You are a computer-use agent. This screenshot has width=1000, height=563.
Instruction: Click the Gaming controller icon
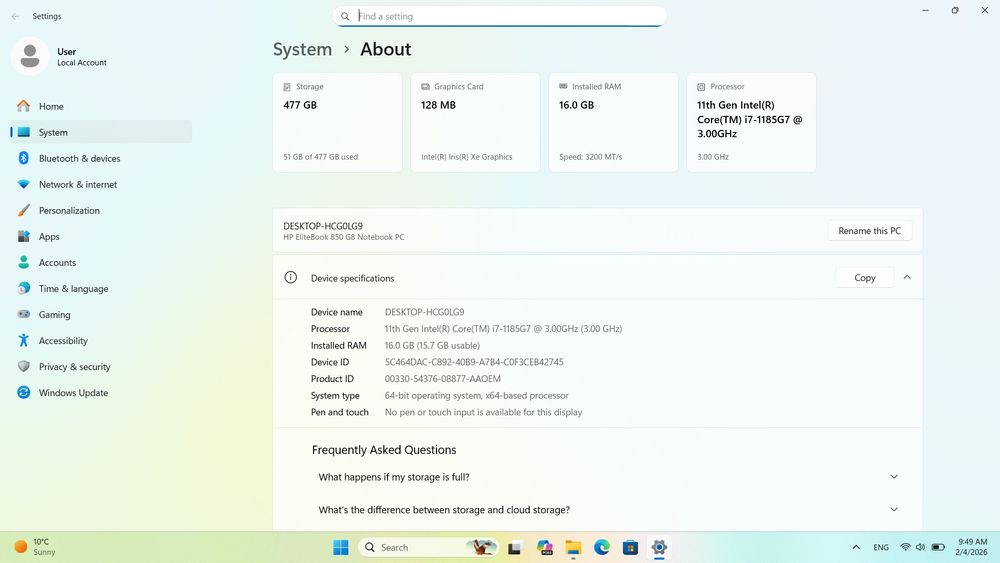point(24,314)
